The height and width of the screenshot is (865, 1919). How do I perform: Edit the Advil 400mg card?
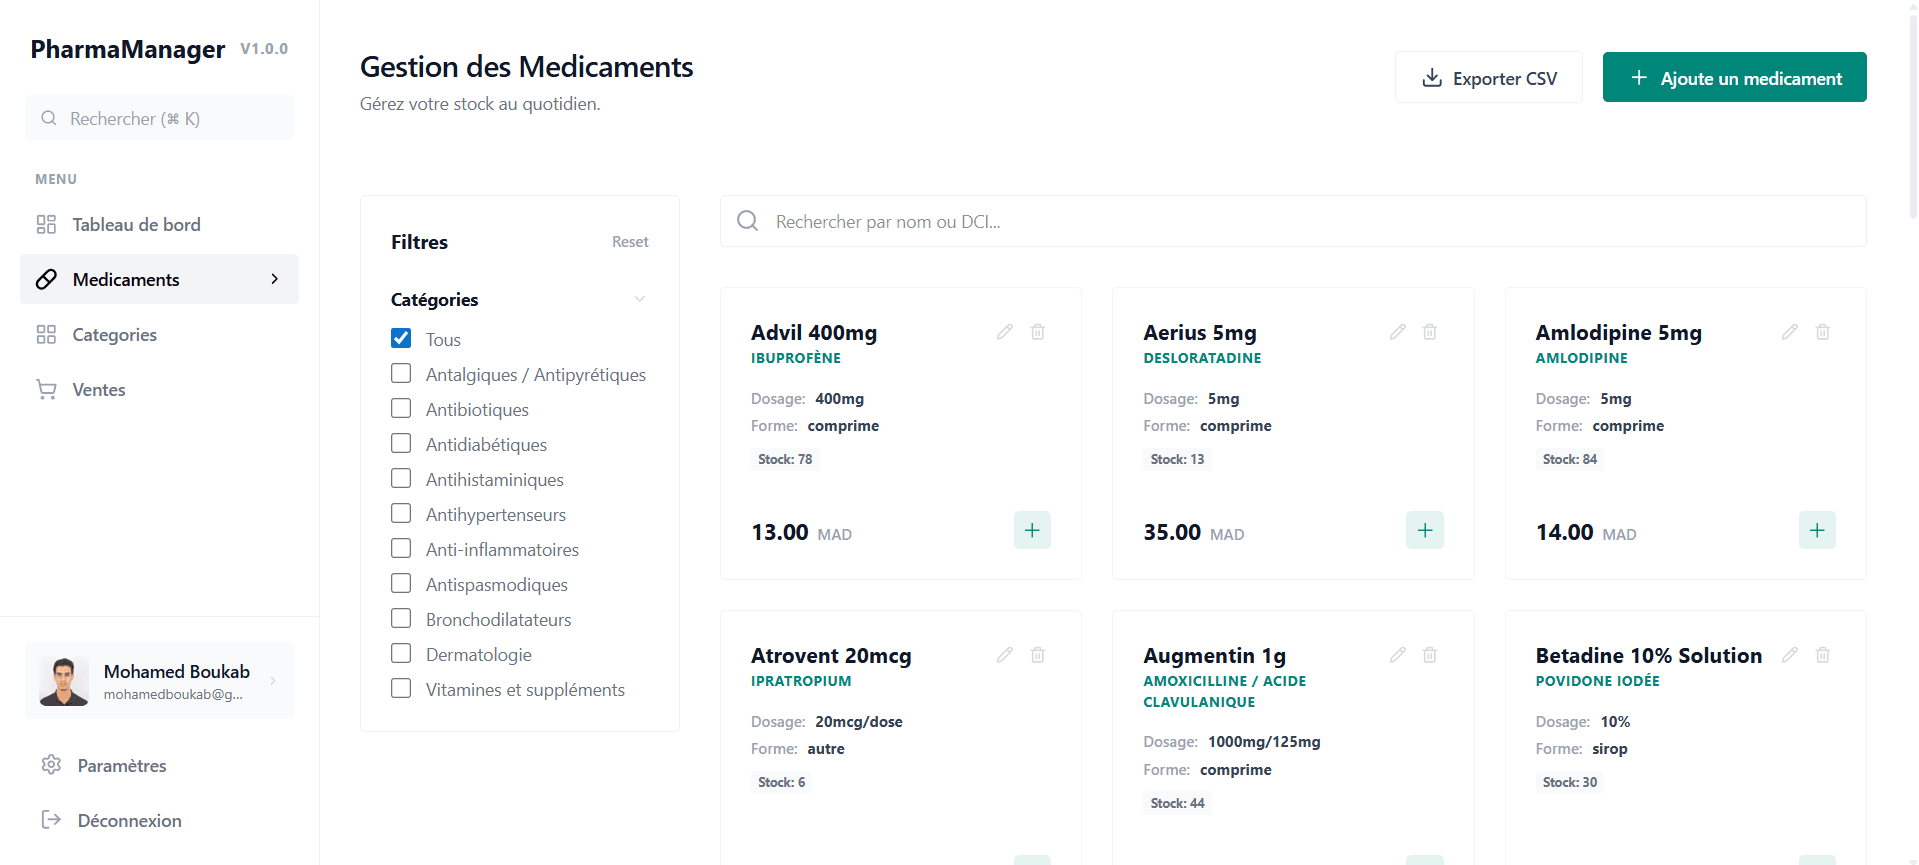(x=1005, y=332)
